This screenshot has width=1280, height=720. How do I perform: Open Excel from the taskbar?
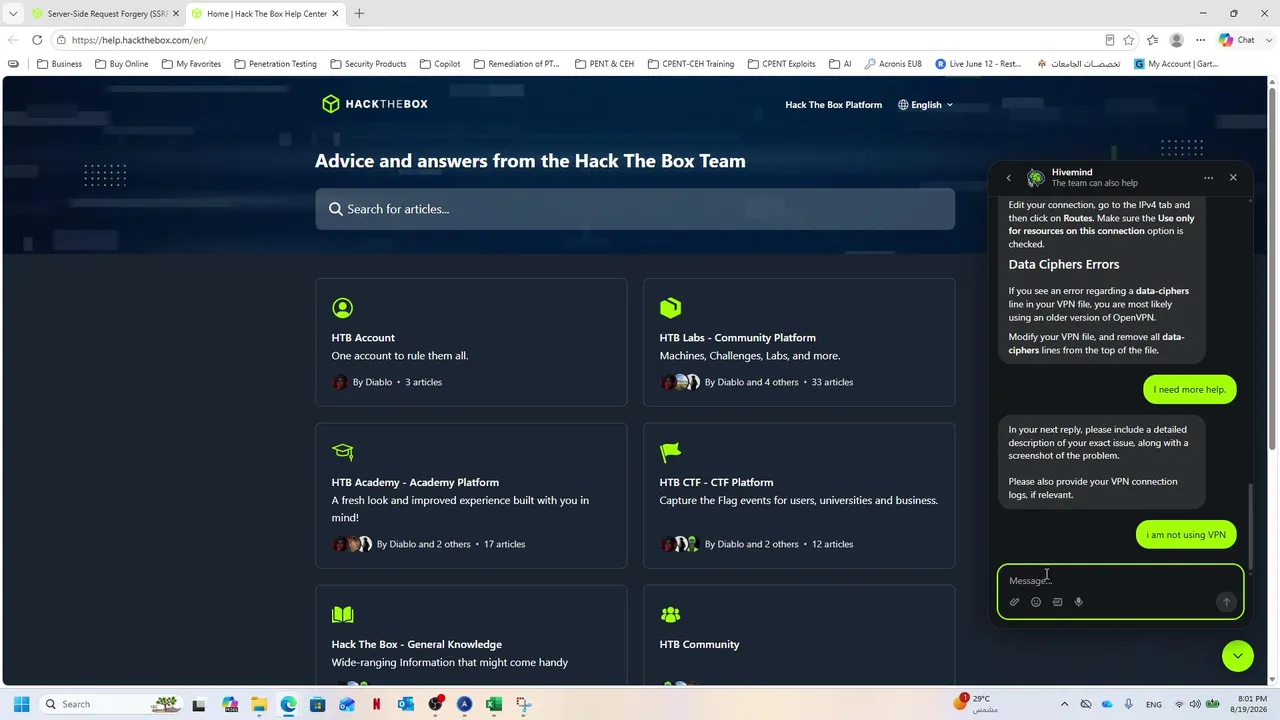[x=493, y=704]
